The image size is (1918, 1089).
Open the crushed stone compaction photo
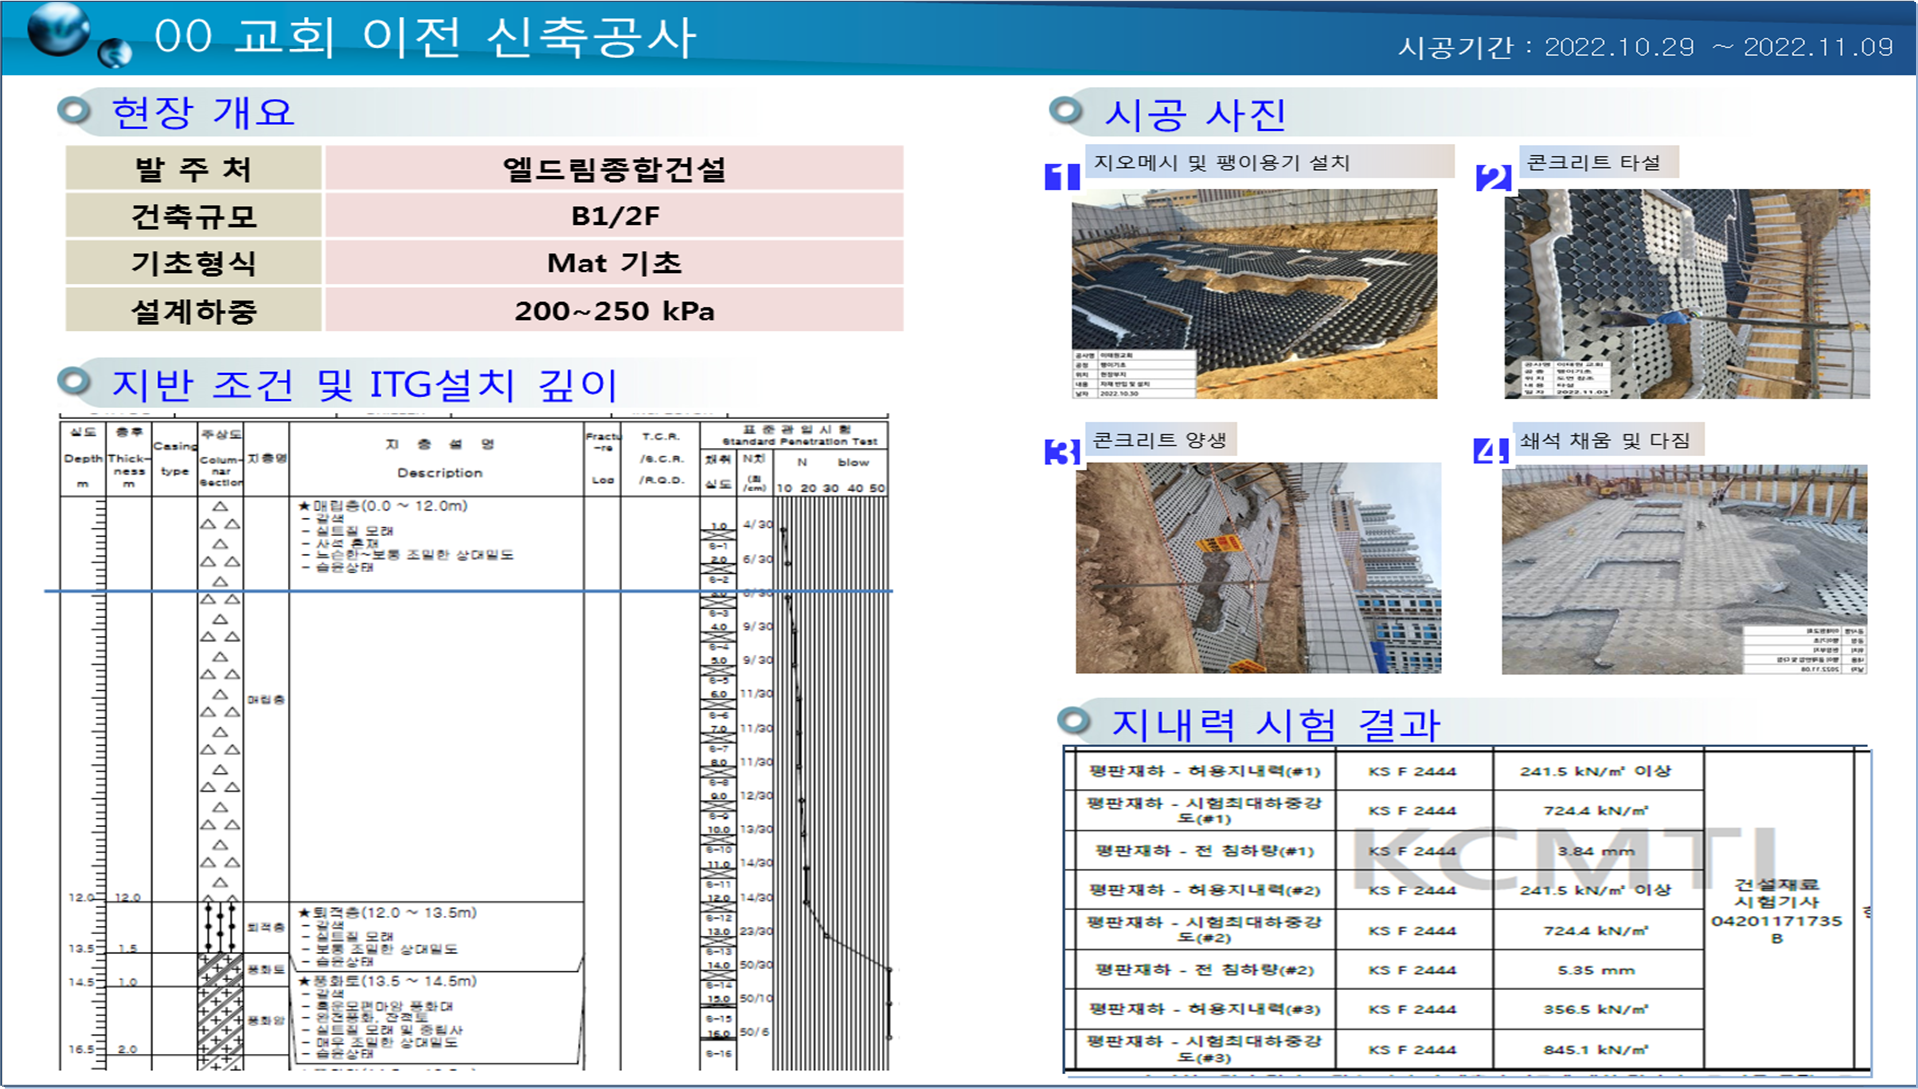(x=1685, y=569)
